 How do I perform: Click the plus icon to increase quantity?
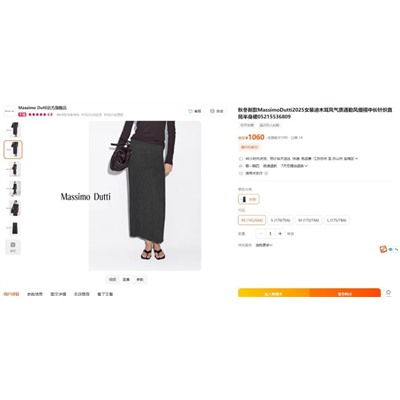[280, 234]
